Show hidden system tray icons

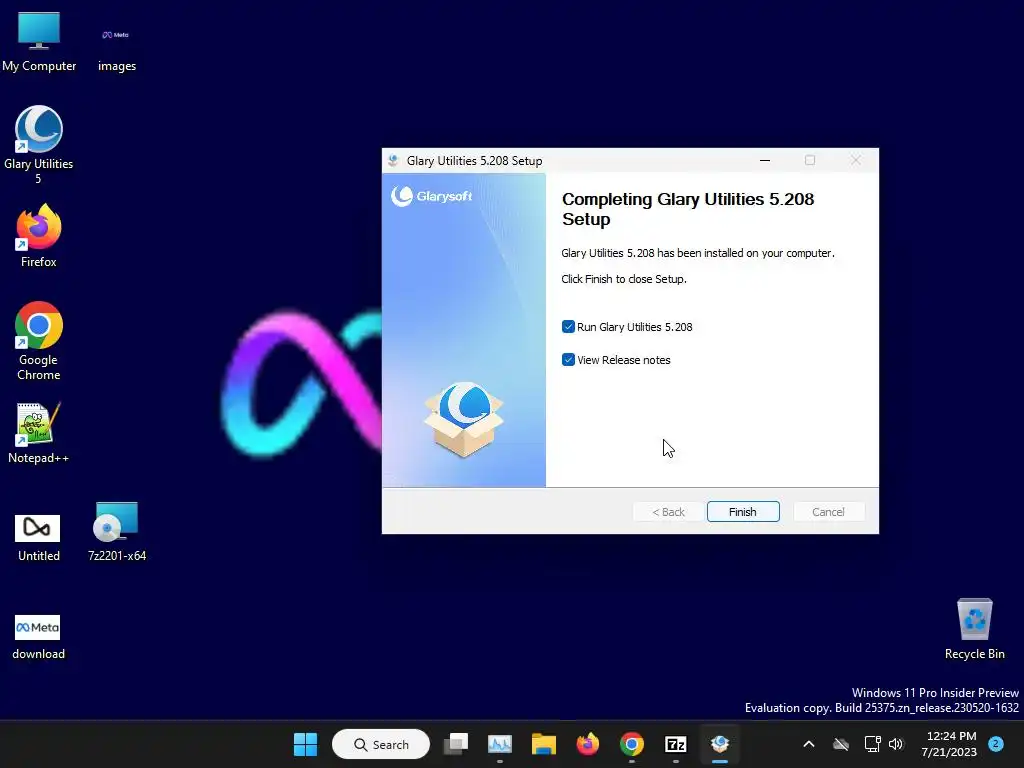[808, 744]
